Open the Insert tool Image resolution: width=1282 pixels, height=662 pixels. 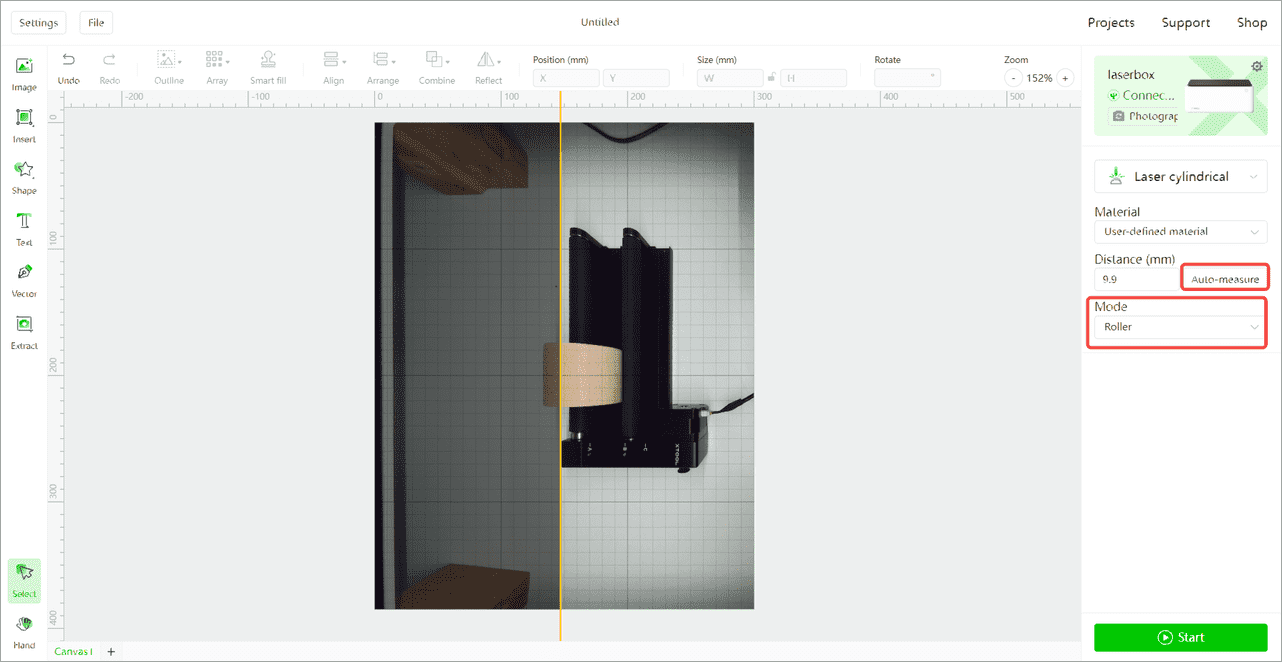[x=24, y=125]
